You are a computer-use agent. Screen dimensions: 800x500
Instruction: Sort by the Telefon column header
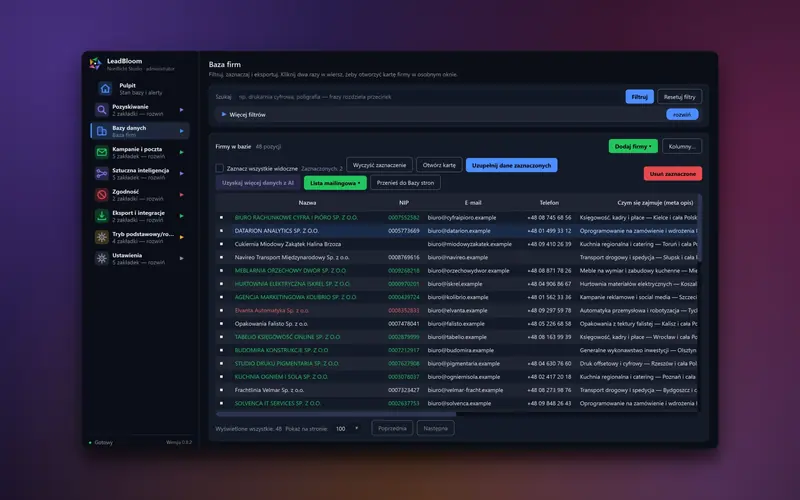point(549,203)
